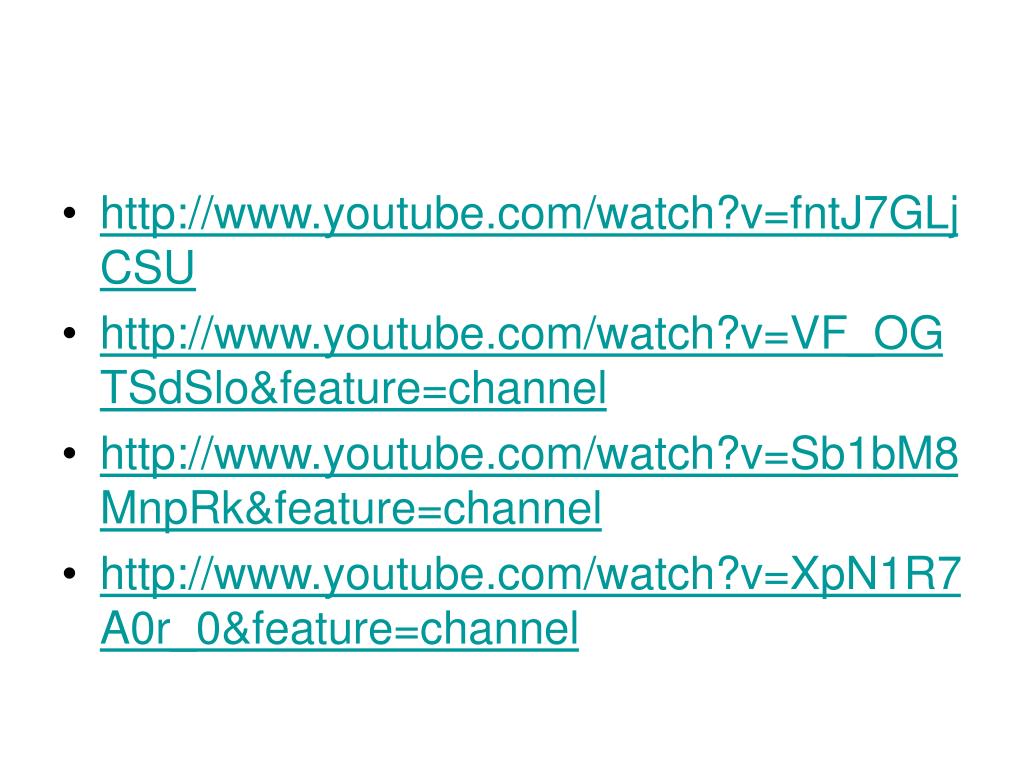This screenshot has width=1024, height=768.
Task: Select the bullet before the XpN1R7 link
Action: point(70,573)
